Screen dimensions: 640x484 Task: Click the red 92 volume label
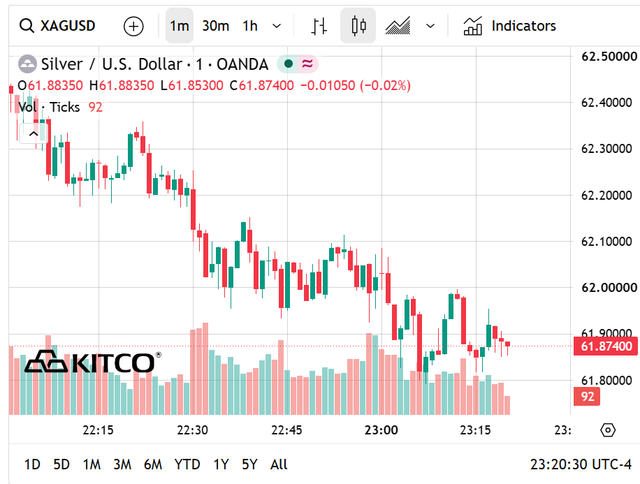click(587, 397)
